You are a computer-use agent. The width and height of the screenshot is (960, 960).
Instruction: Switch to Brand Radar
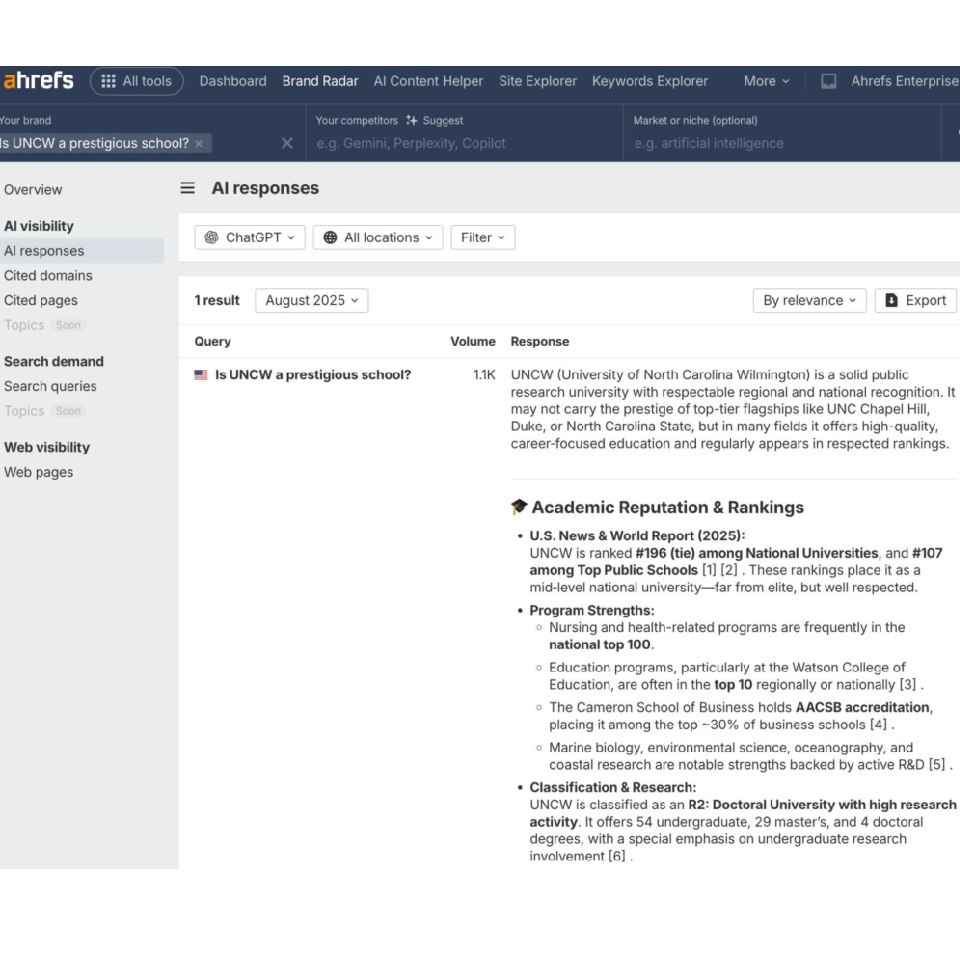pyautogui.click(x=320, y=81)
